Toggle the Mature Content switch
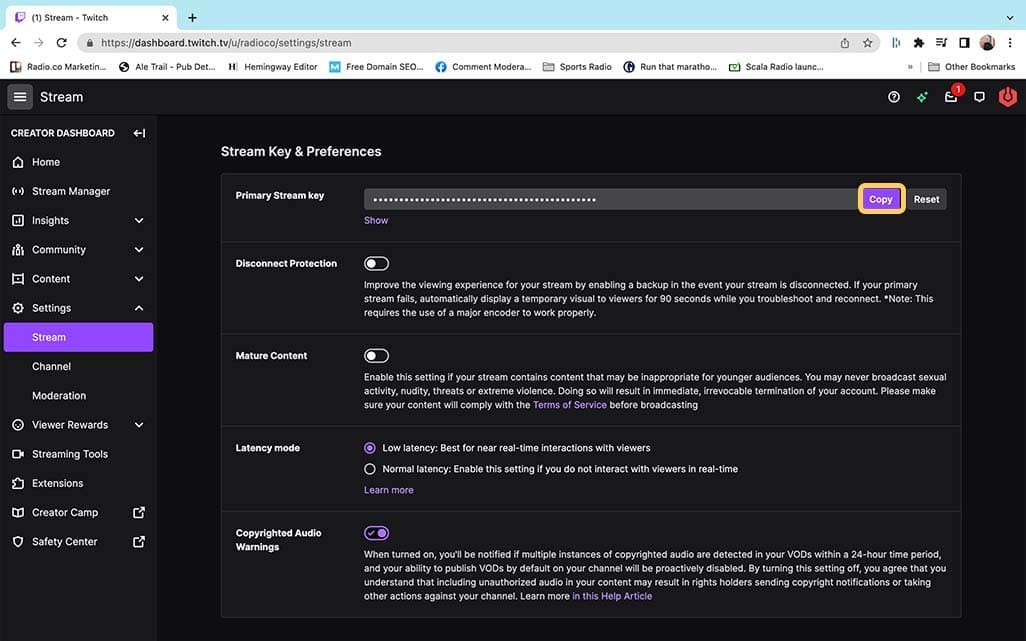The image size is (1026, 641). [x=376, y=355]
